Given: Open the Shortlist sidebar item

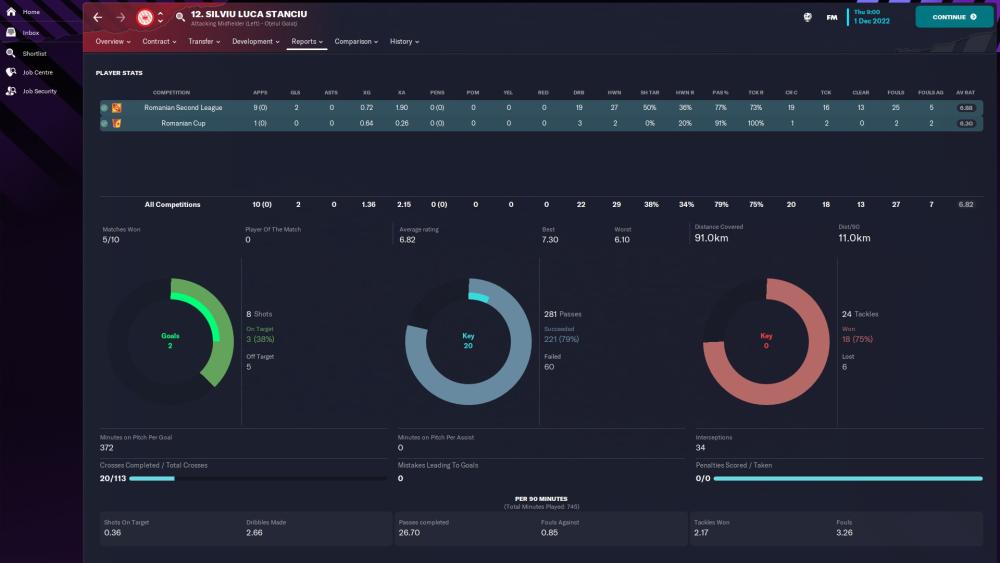Looking at the screenshot, I should coord(33,52).
